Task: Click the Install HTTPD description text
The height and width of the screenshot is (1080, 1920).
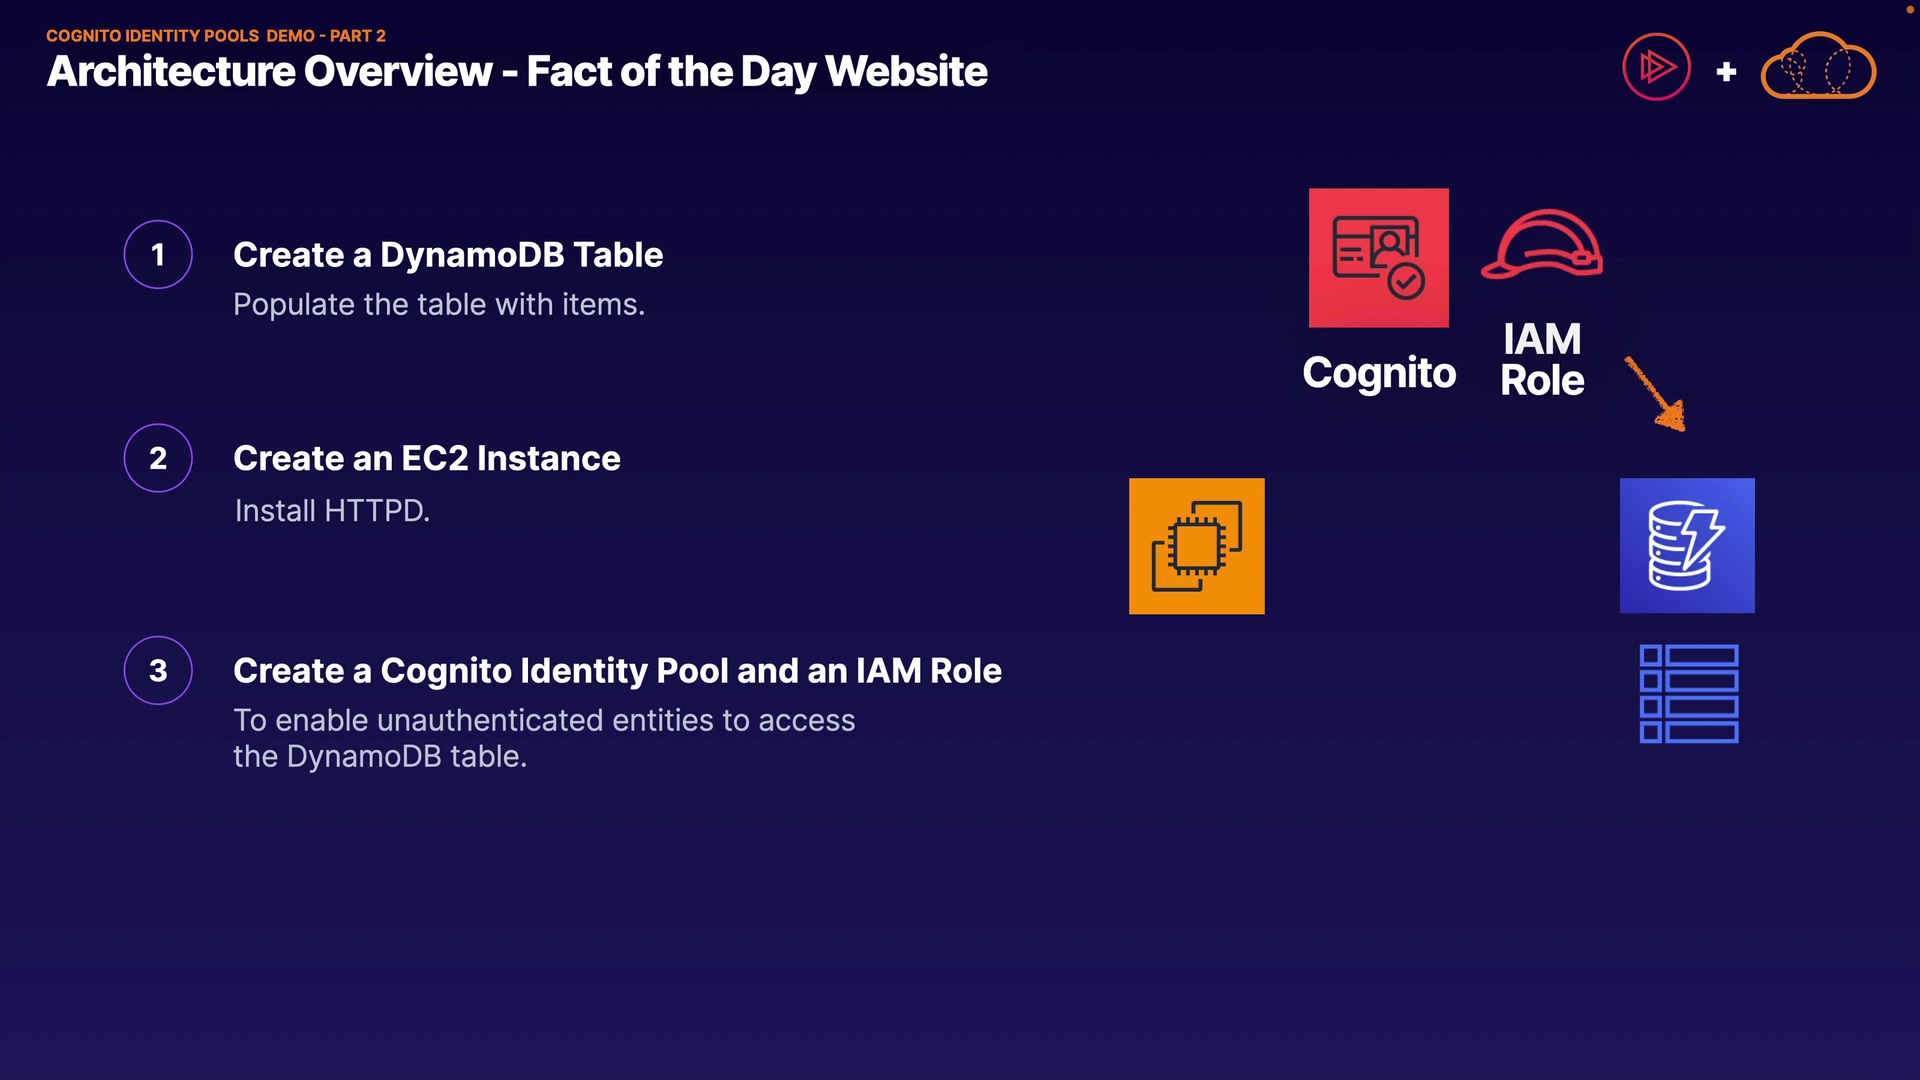Action: [x=332, y=511]
